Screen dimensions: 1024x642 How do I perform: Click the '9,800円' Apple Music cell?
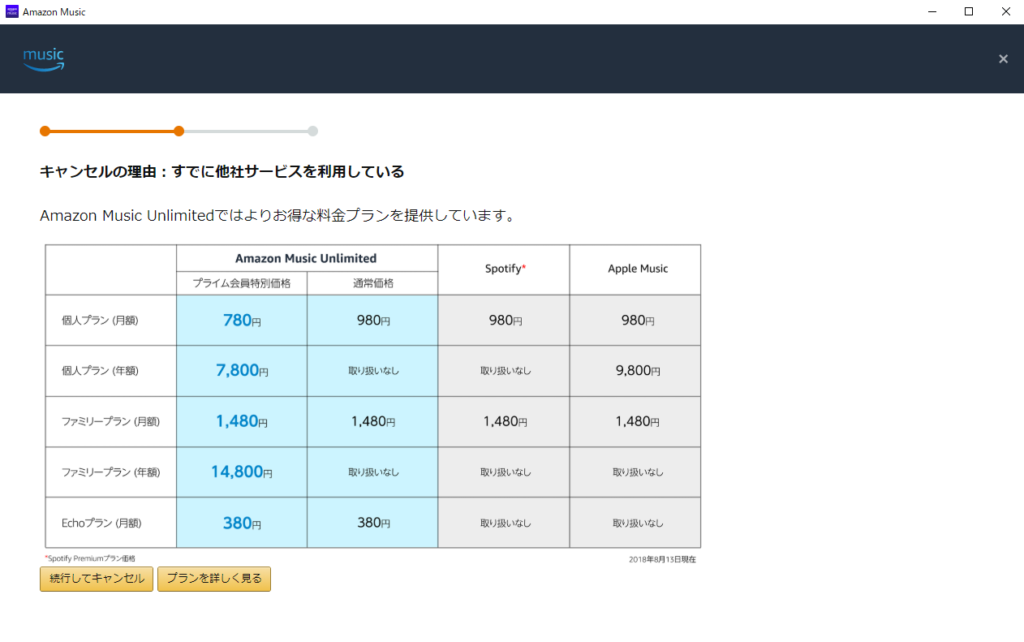[637, 370]
